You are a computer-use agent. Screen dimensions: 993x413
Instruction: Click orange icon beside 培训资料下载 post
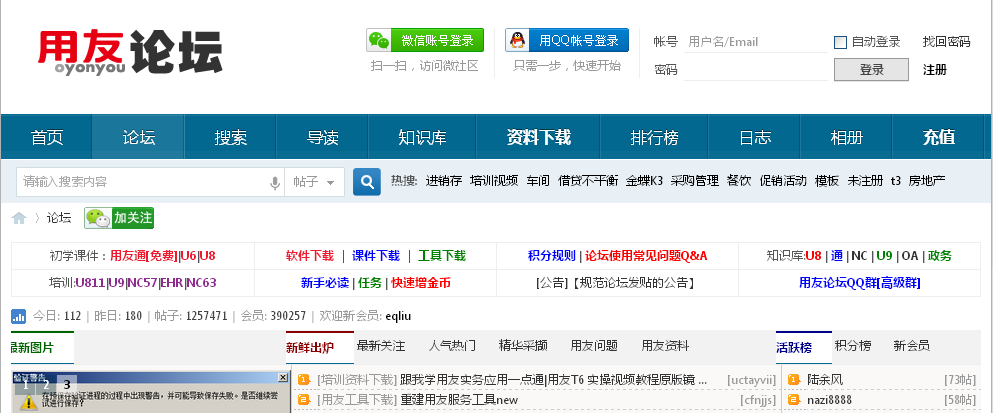[x=304, y=379]
